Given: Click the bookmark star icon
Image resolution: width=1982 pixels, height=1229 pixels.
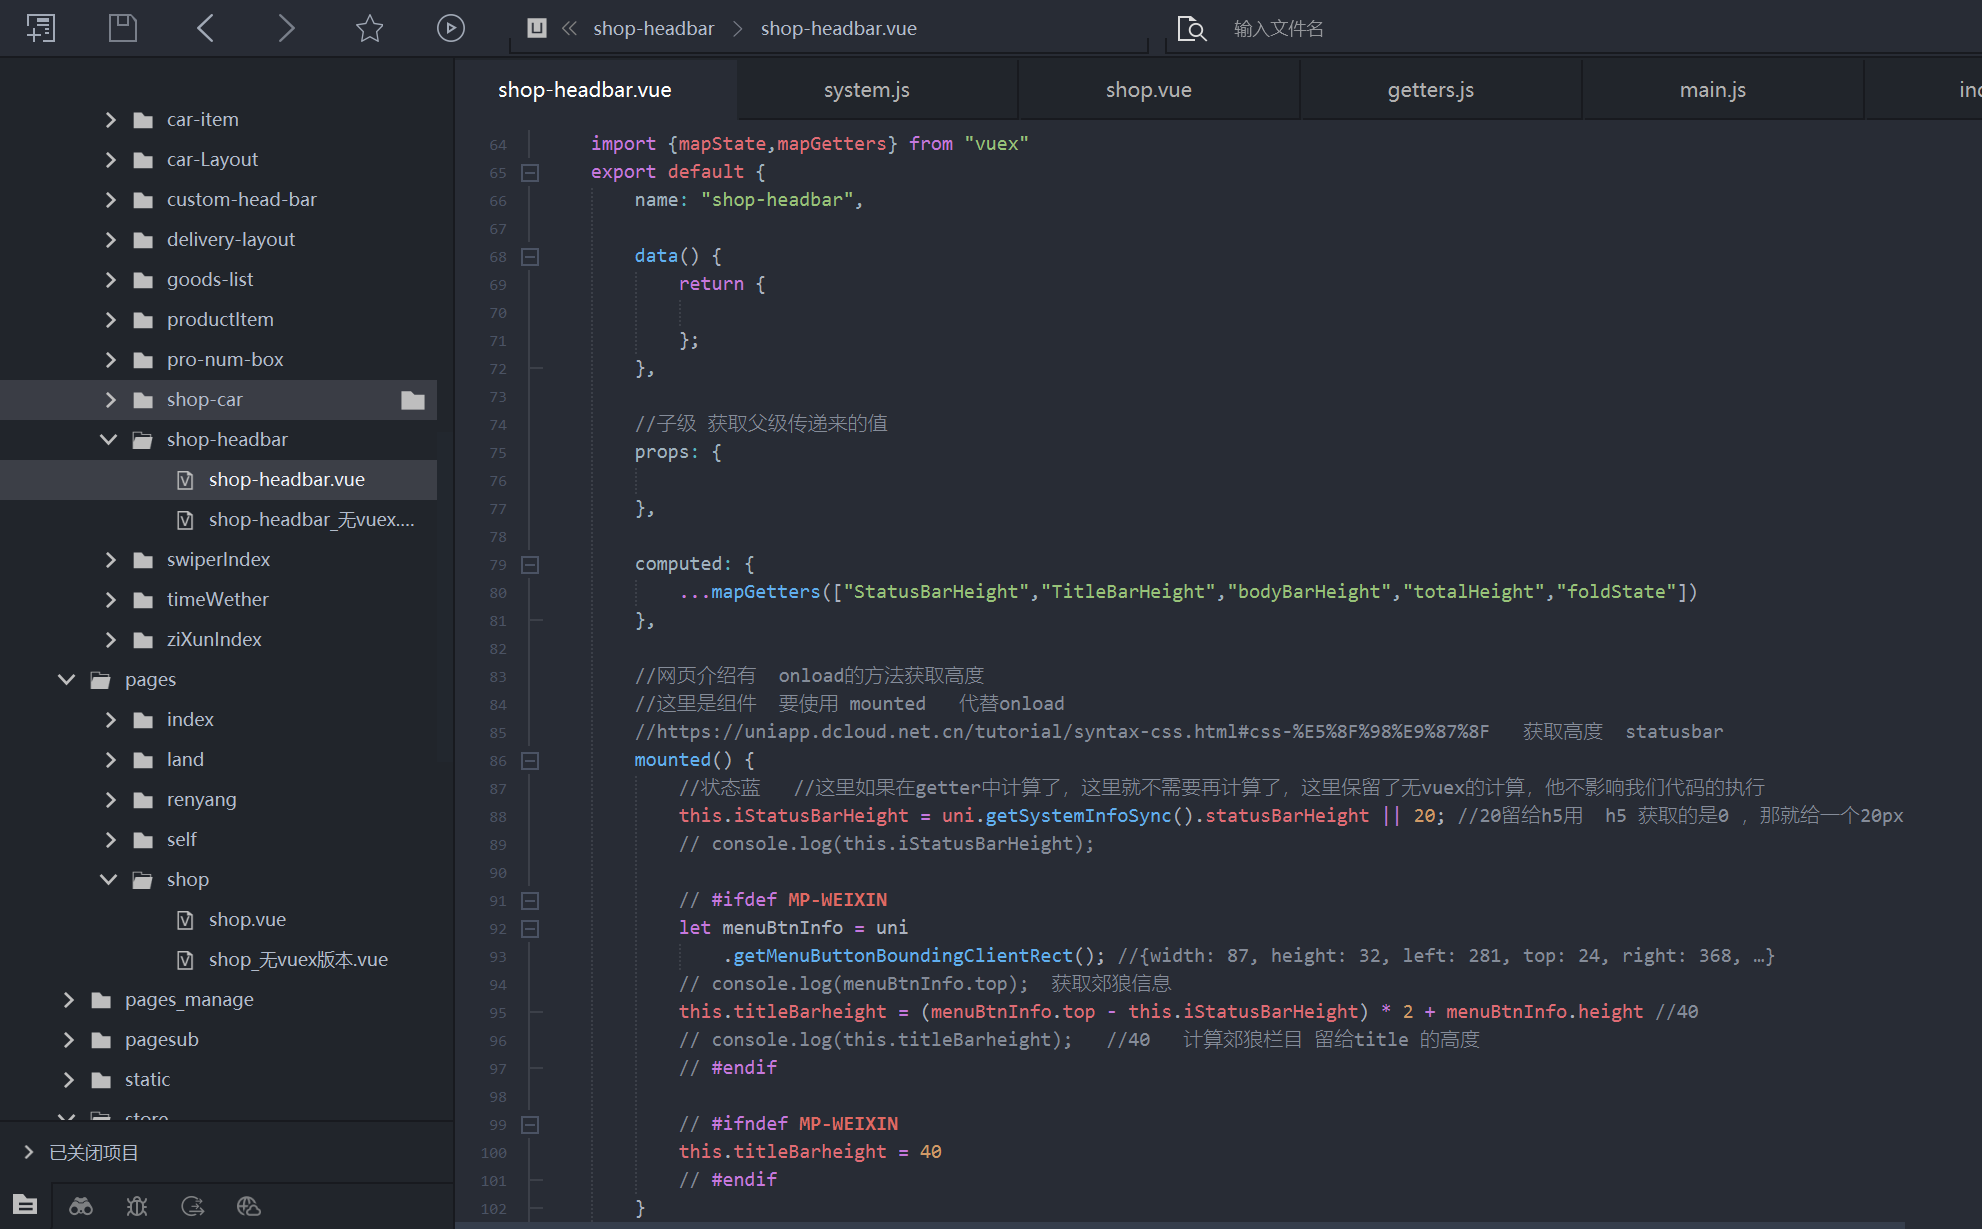Looking at the screenshot, I should click(369, 28).
